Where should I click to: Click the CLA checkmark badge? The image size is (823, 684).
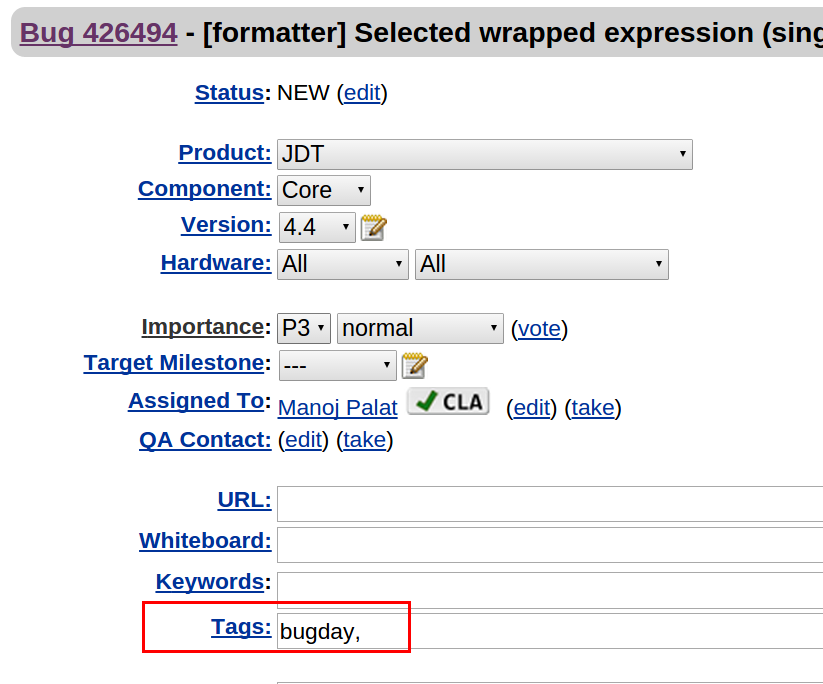point(448,402)
